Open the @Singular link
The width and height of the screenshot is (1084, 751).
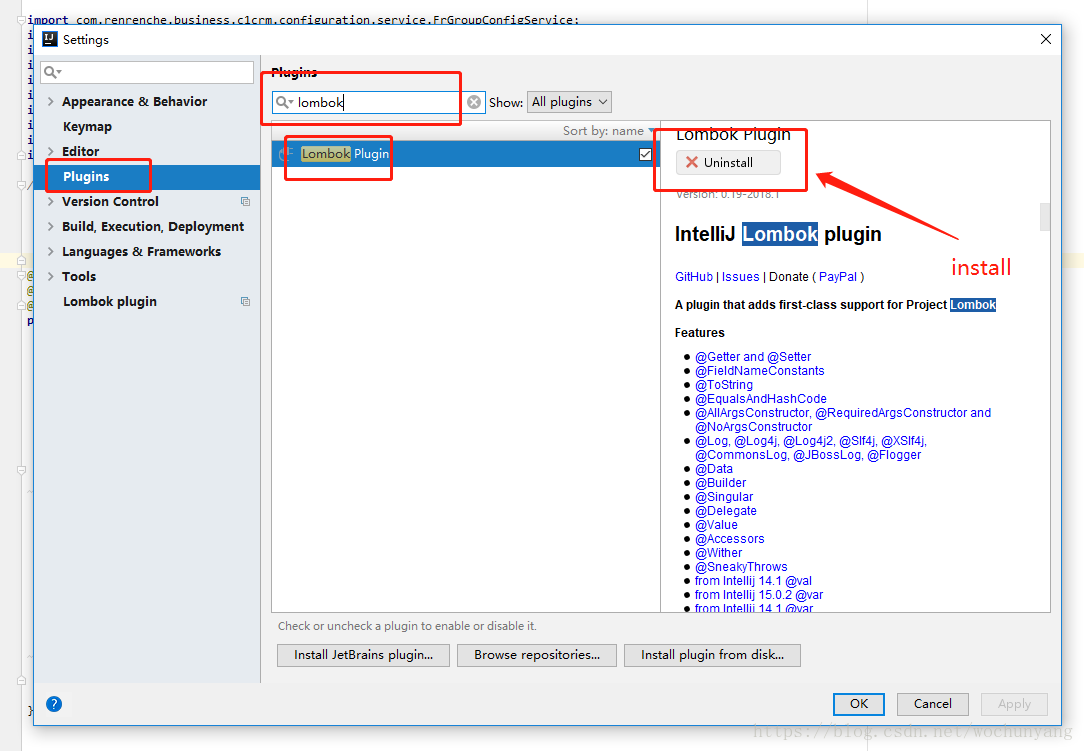pyautogui.click(x=724, y=497)
